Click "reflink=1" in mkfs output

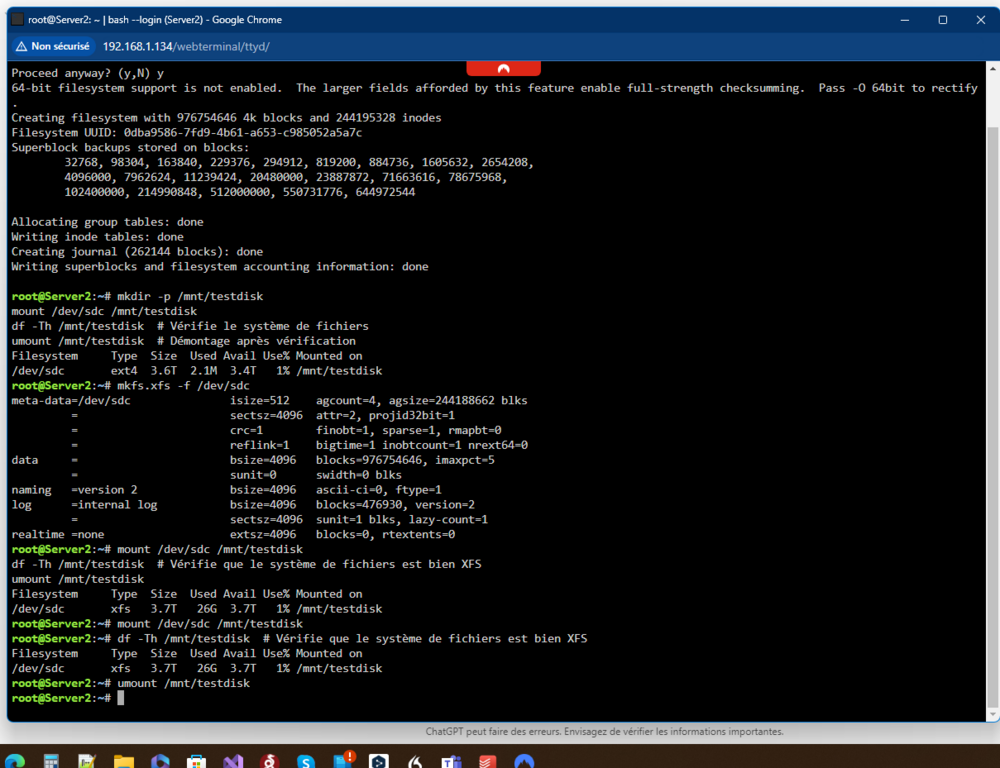(x=260, y=445)
